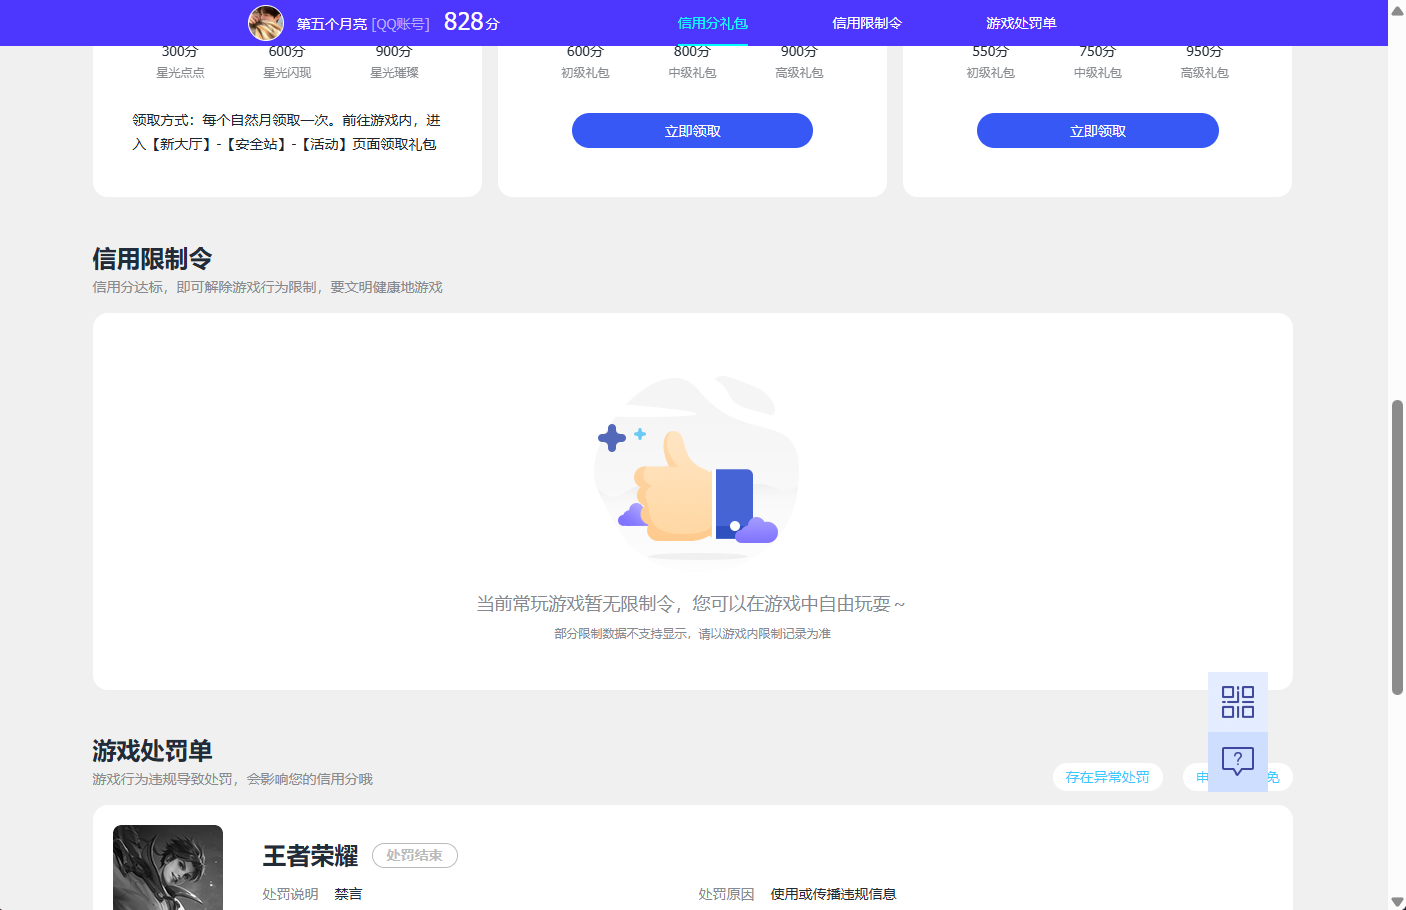Click the 处罚结束 status badge
Image resolution: width=1406 pixels, height=910 pixels.
415,855
